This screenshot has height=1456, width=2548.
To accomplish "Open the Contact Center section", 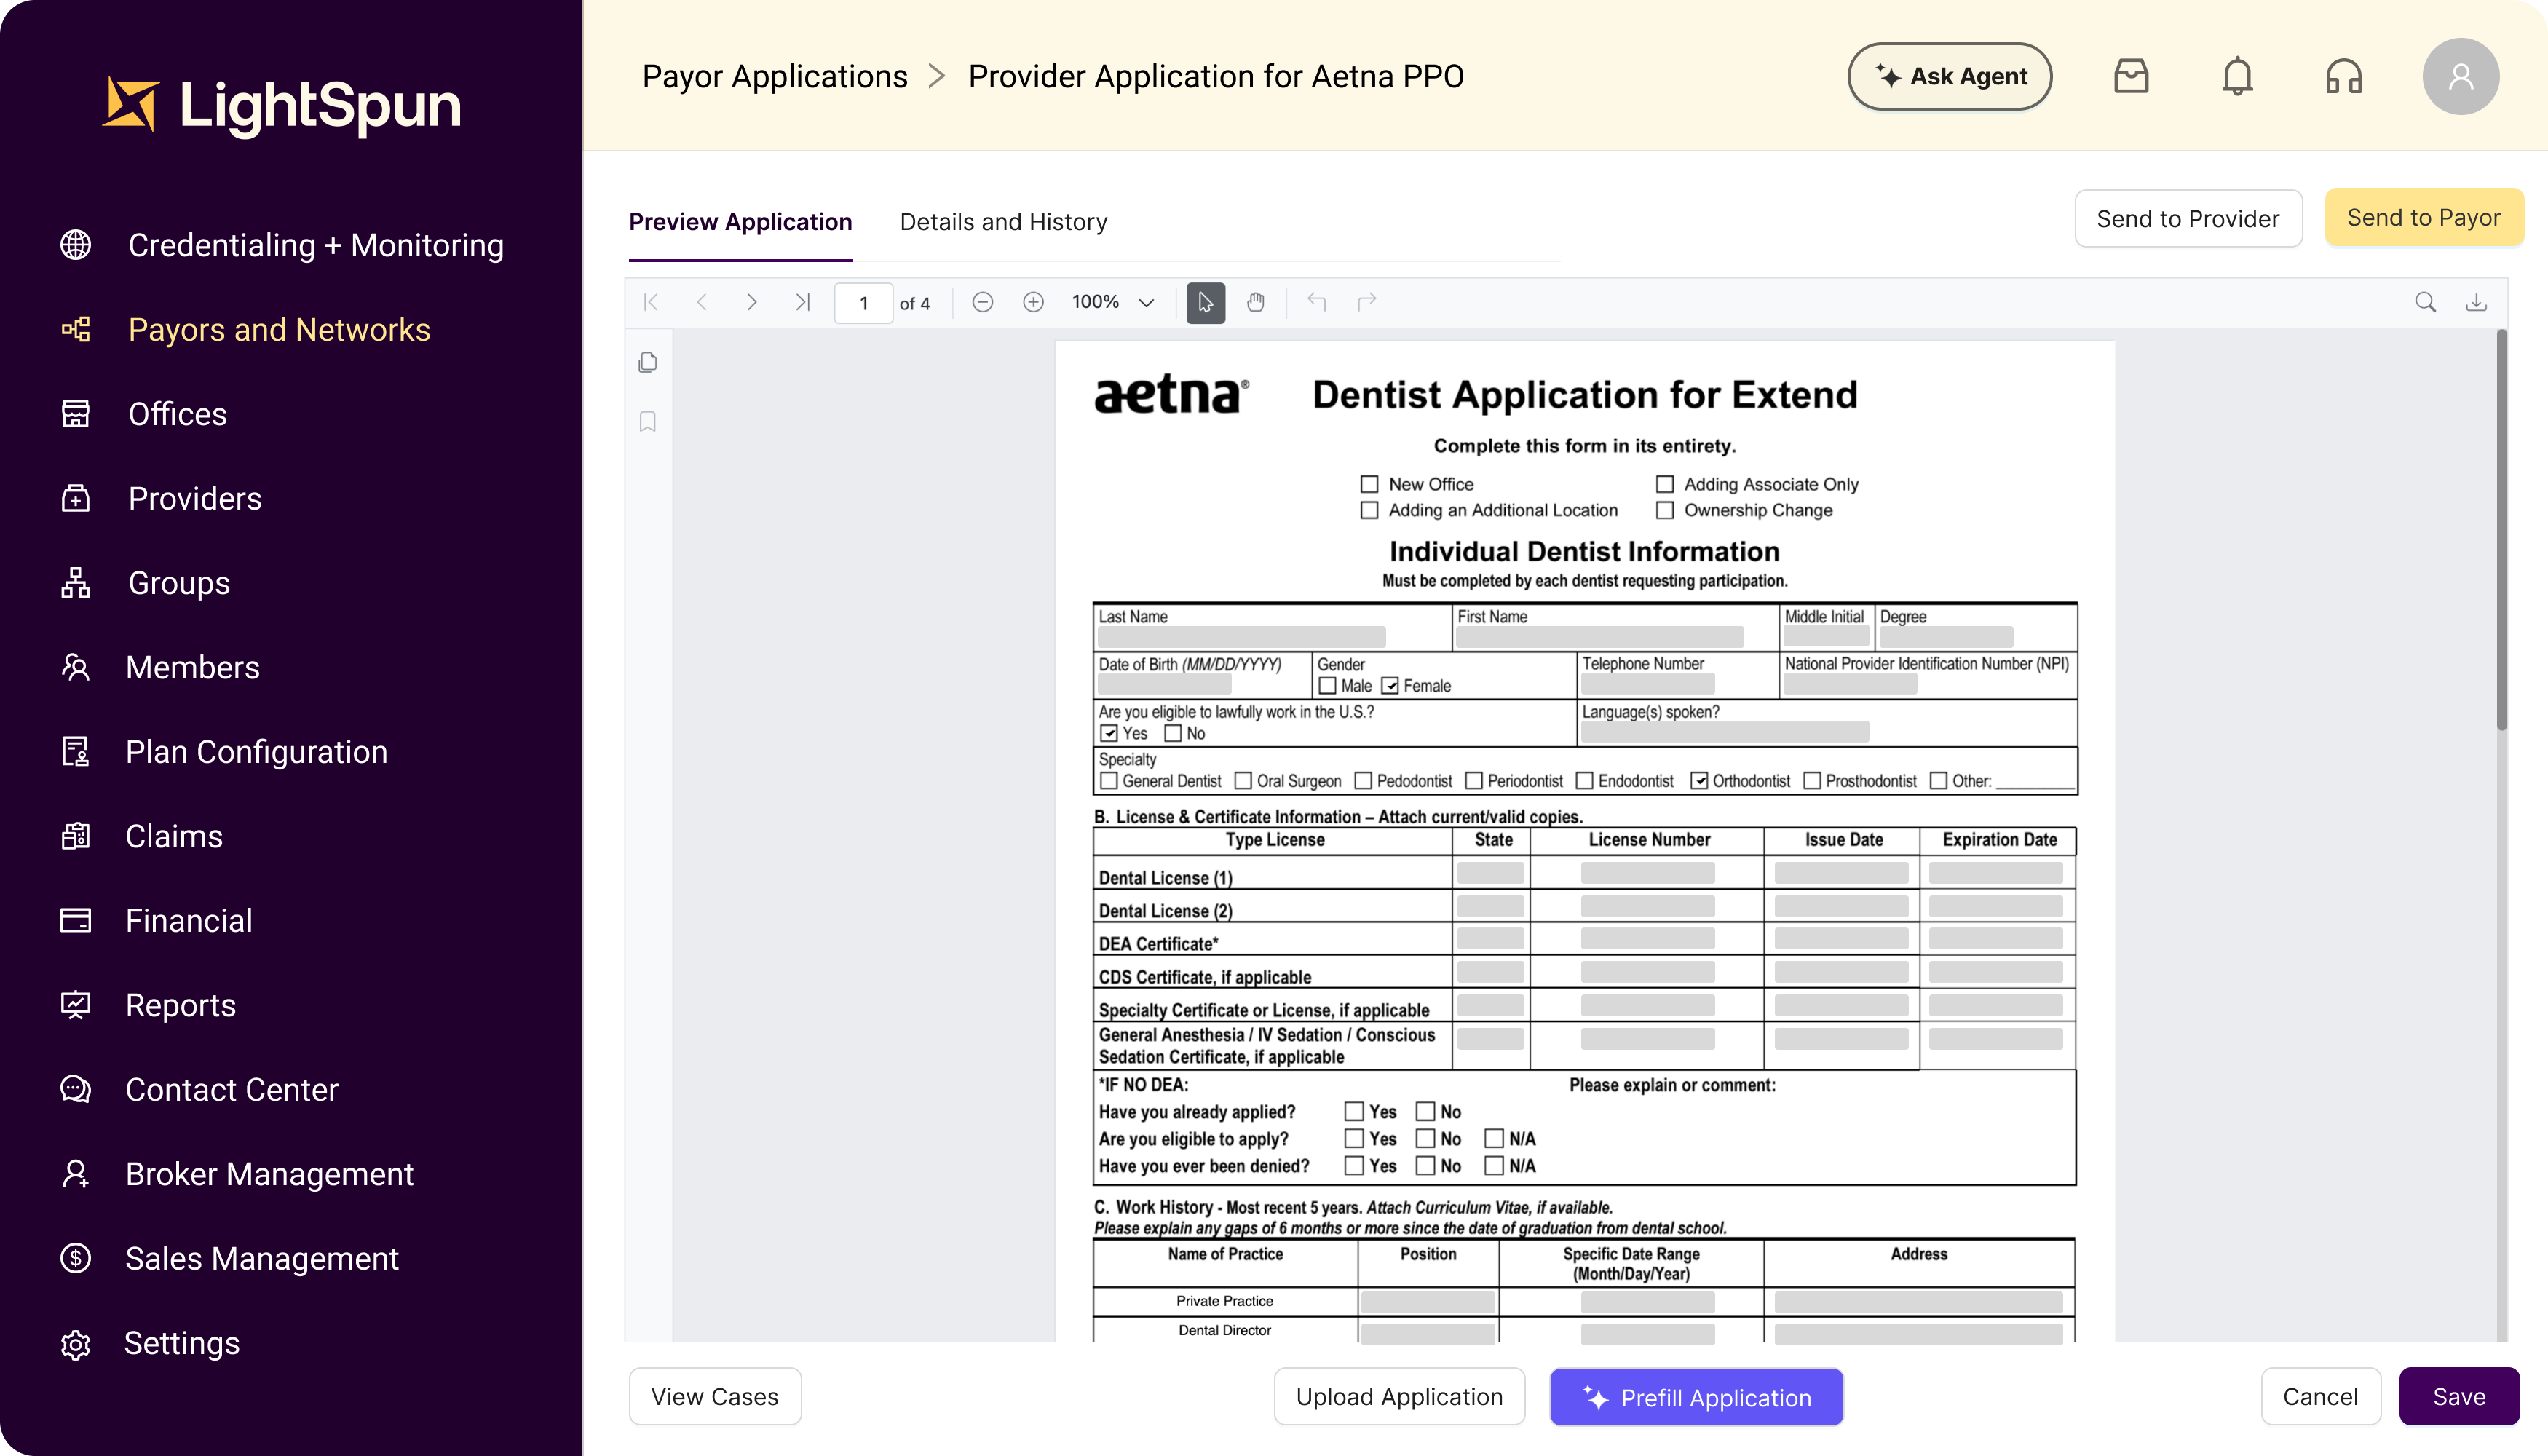I will (232, 1090).
